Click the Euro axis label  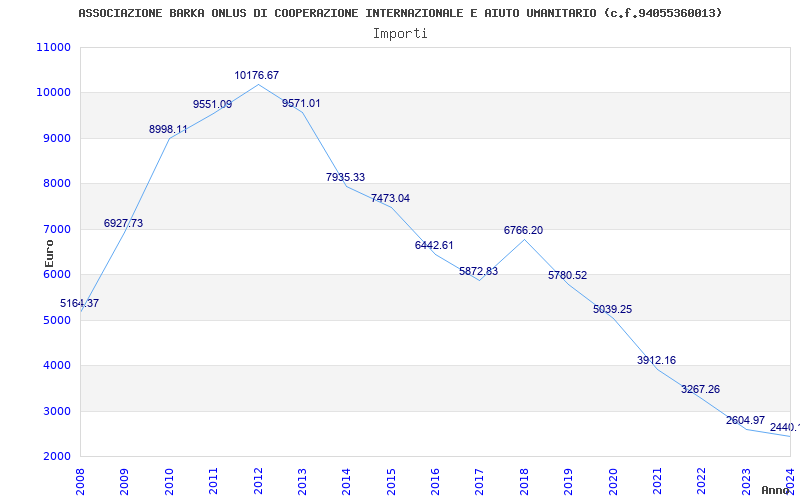(x=49, y=253)
